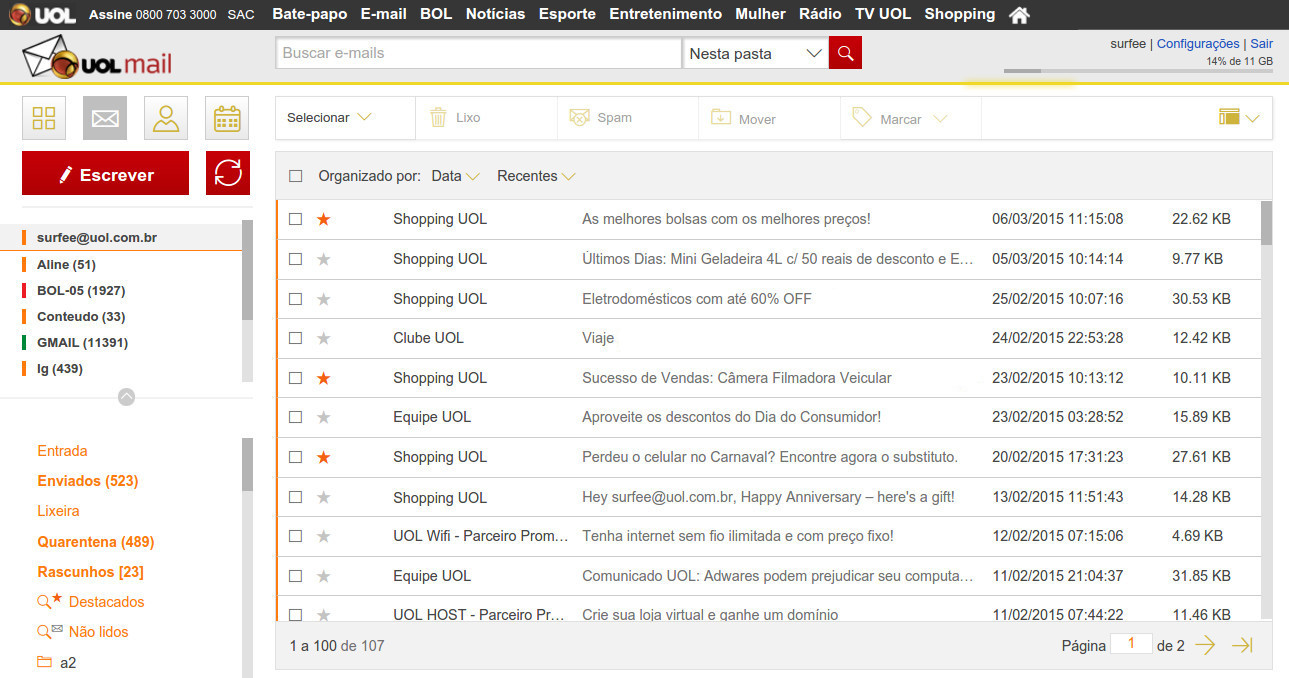Open Não lidos unread filter
The height and width of the screenshot is (678, 1289).
83,632
